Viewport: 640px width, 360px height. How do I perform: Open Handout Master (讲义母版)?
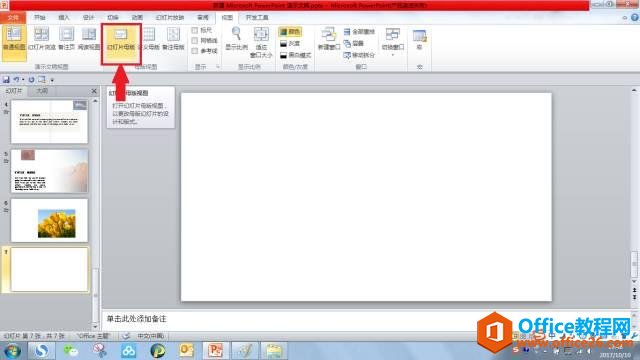coord(150,40)
